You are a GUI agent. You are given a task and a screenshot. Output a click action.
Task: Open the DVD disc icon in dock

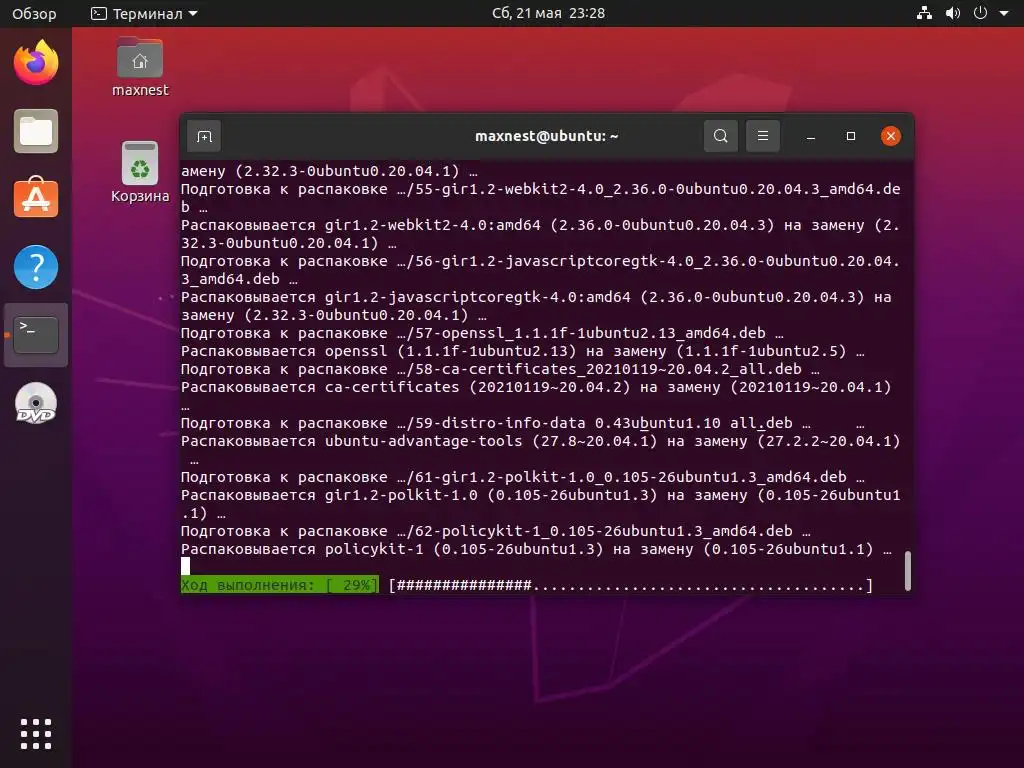36,403
